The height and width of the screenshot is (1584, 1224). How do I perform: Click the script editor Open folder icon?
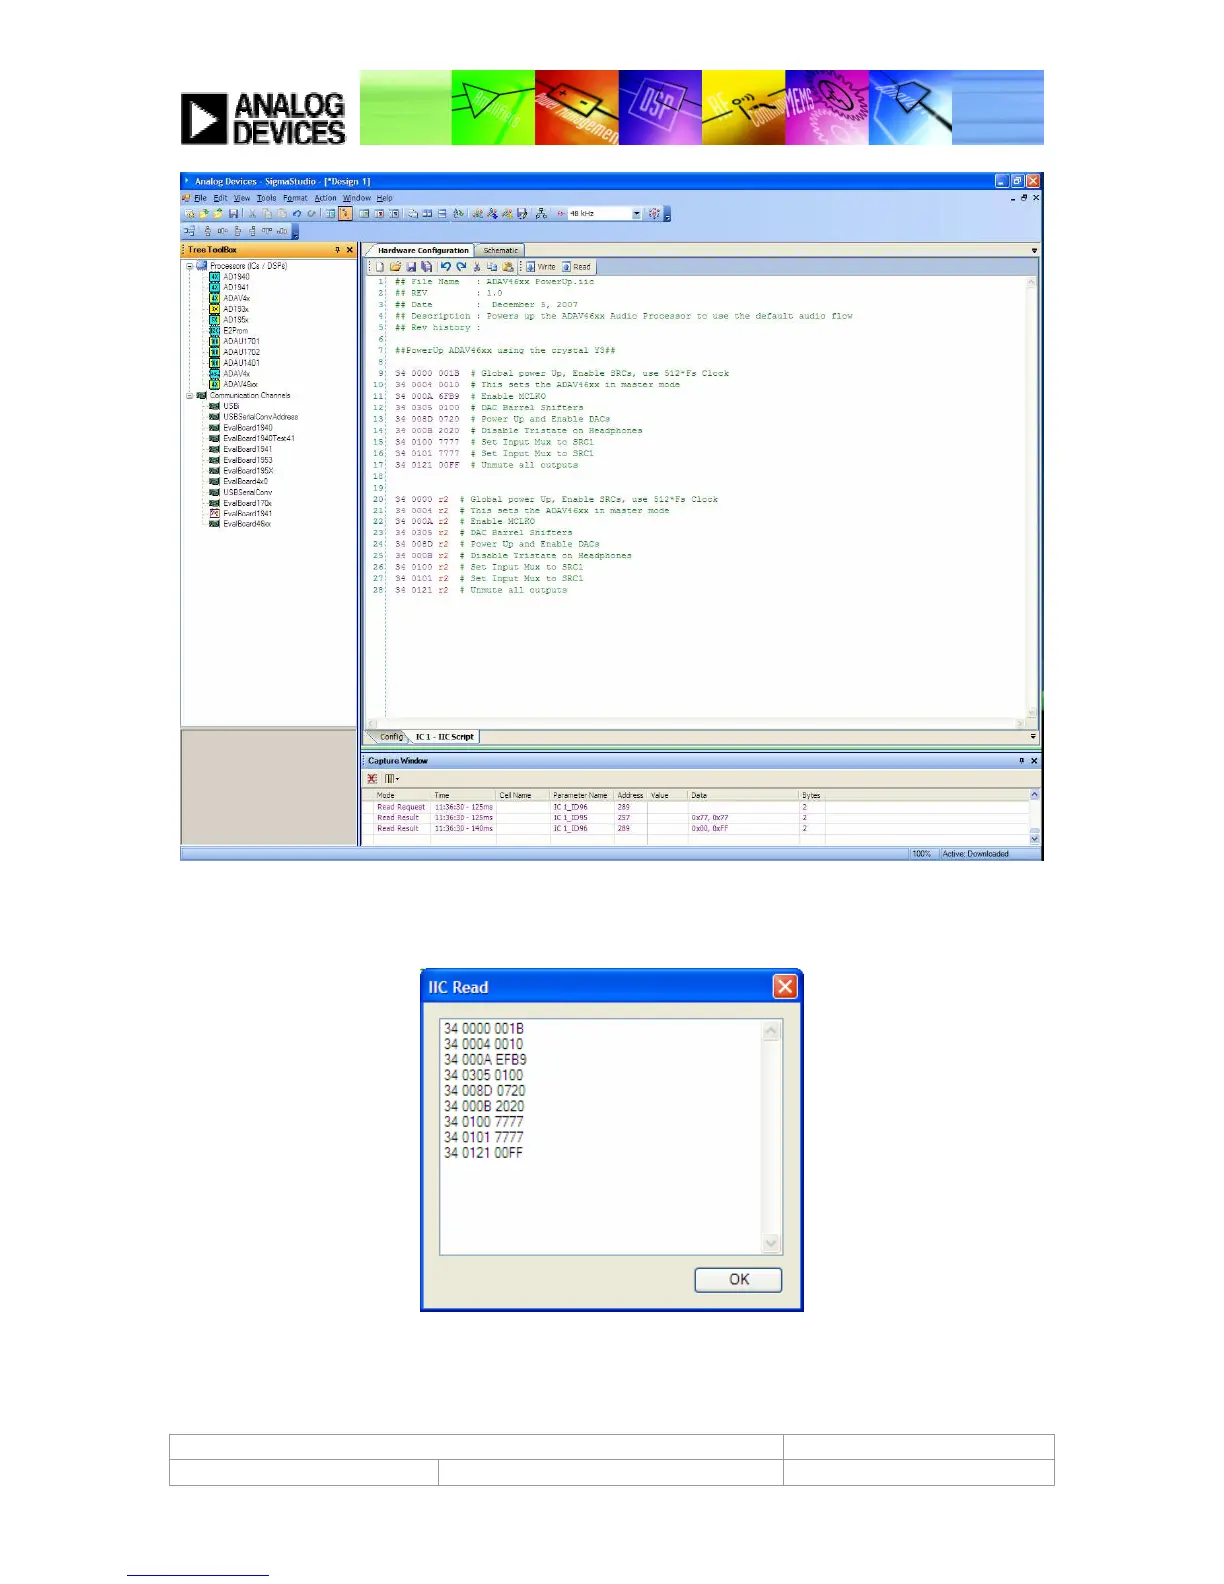click(x=395, y=267)
